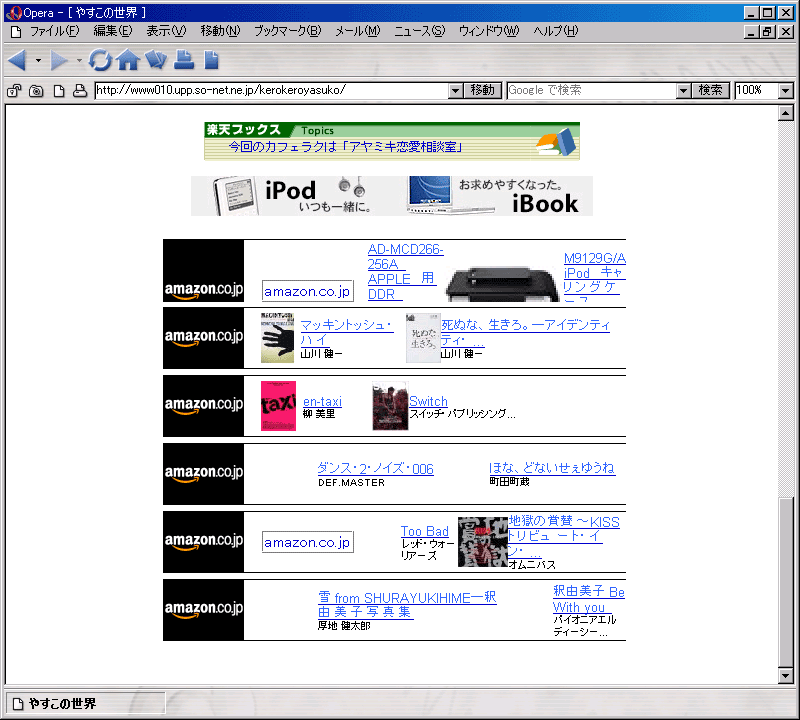This screenshot has height=720, width=800.
Task: Go back using the Back arrow
Action: (x=17, y=60)
